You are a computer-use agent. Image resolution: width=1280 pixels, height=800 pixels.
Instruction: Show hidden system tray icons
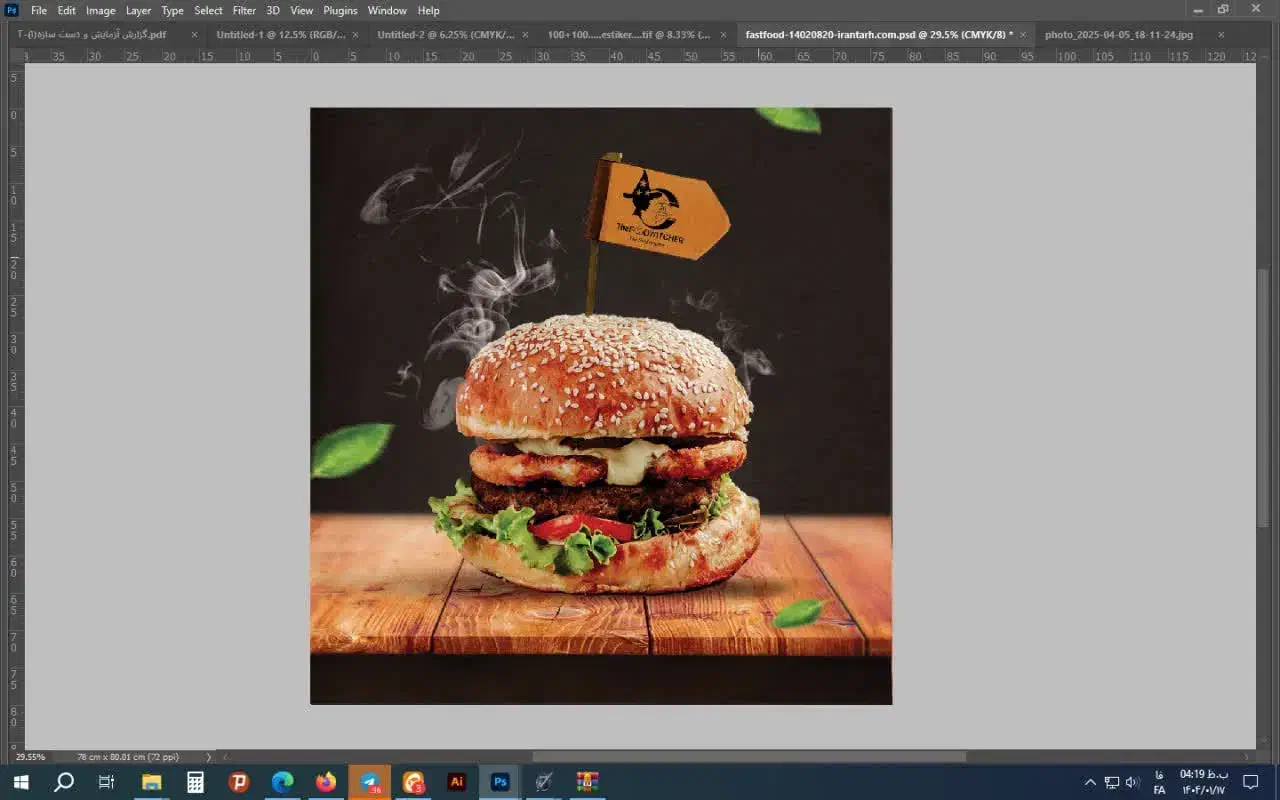[1090, 782]
